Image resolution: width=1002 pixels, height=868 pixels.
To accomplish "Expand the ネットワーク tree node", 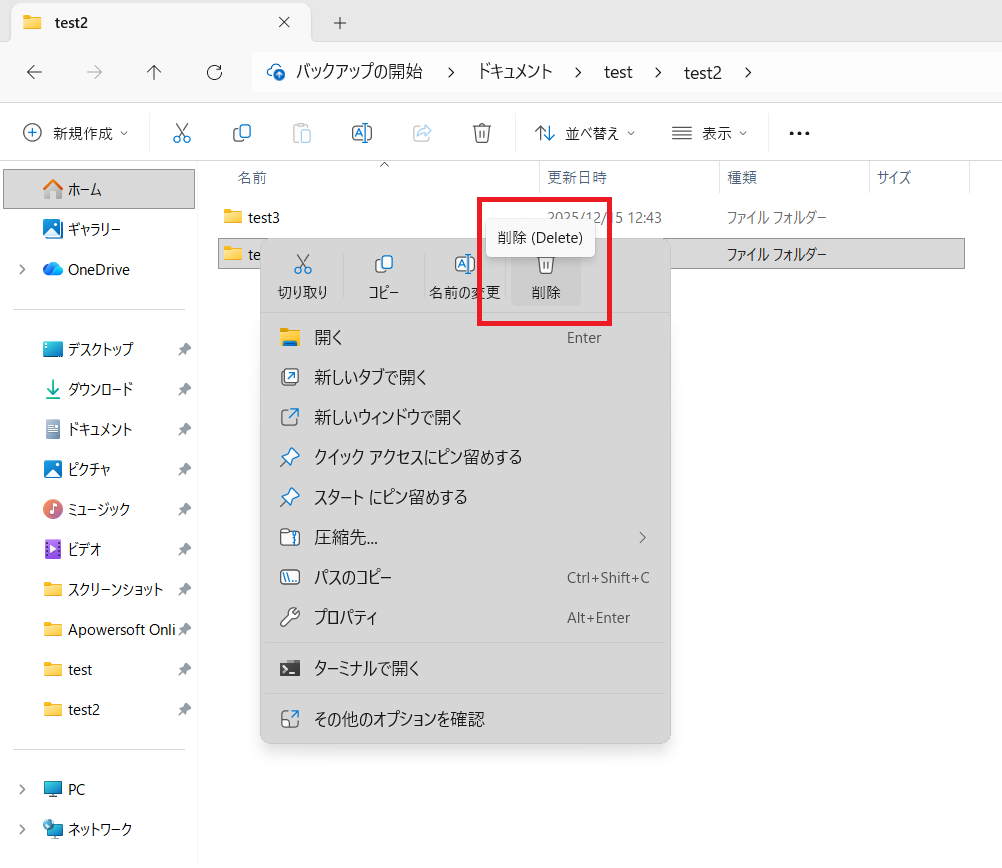I will 22,830.
